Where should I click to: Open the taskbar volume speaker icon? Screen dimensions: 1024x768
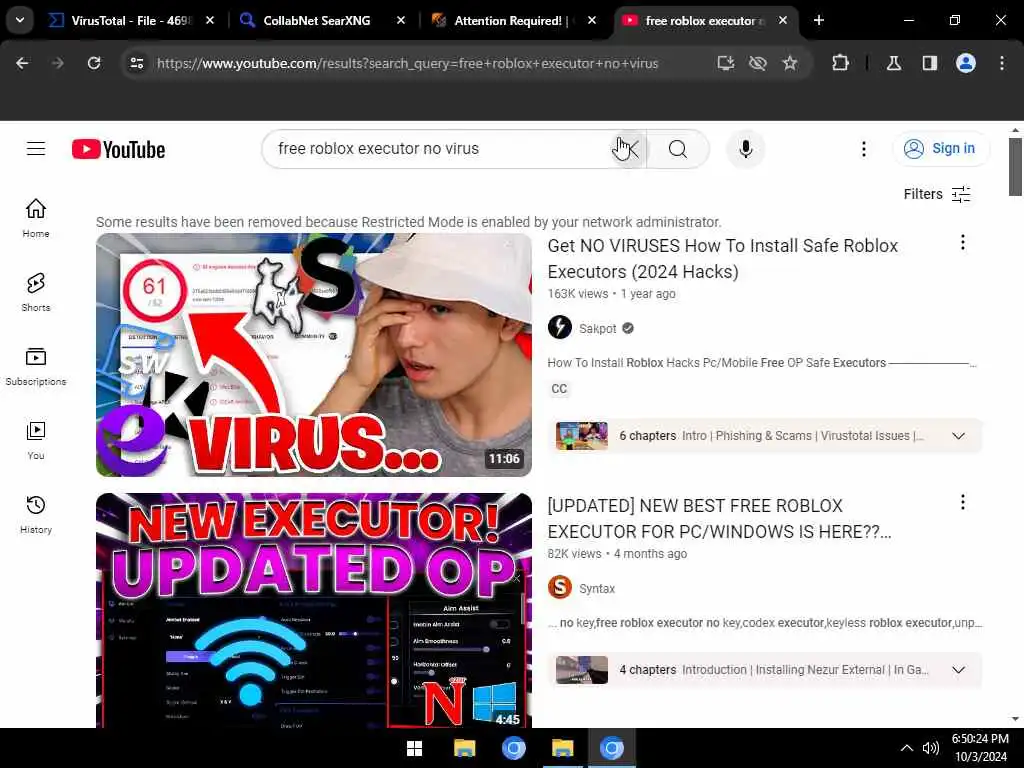930,748
